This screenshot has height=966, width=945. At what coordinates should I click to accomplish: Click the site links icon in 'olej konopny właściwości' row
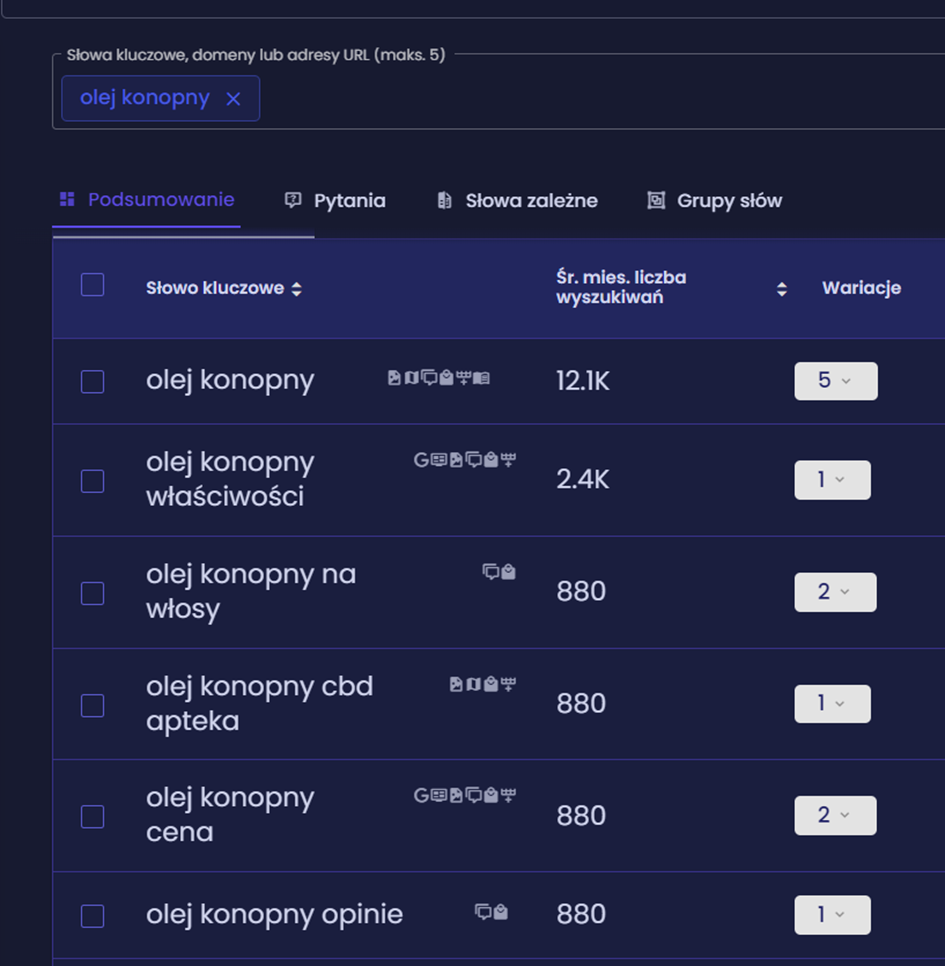click(x=508, y=460)
